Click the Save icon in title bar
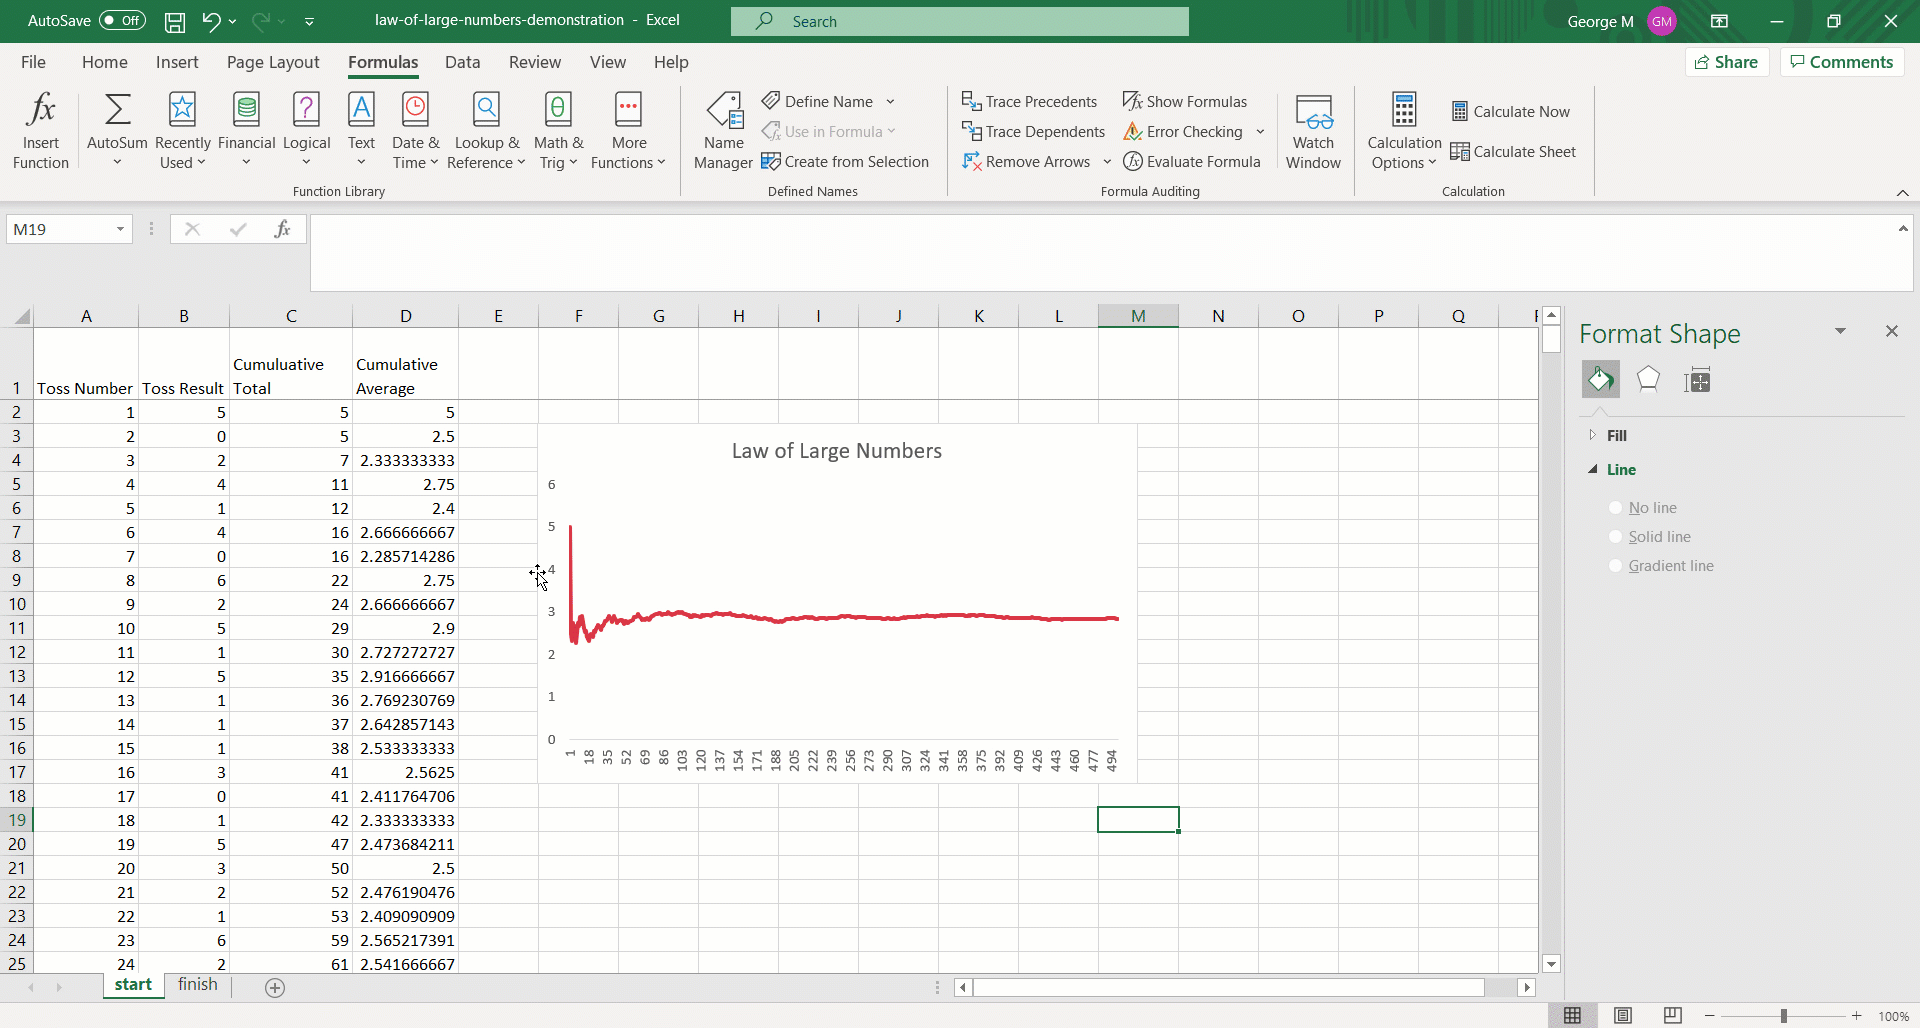The image size is (1920, 1028). point(175,21)
